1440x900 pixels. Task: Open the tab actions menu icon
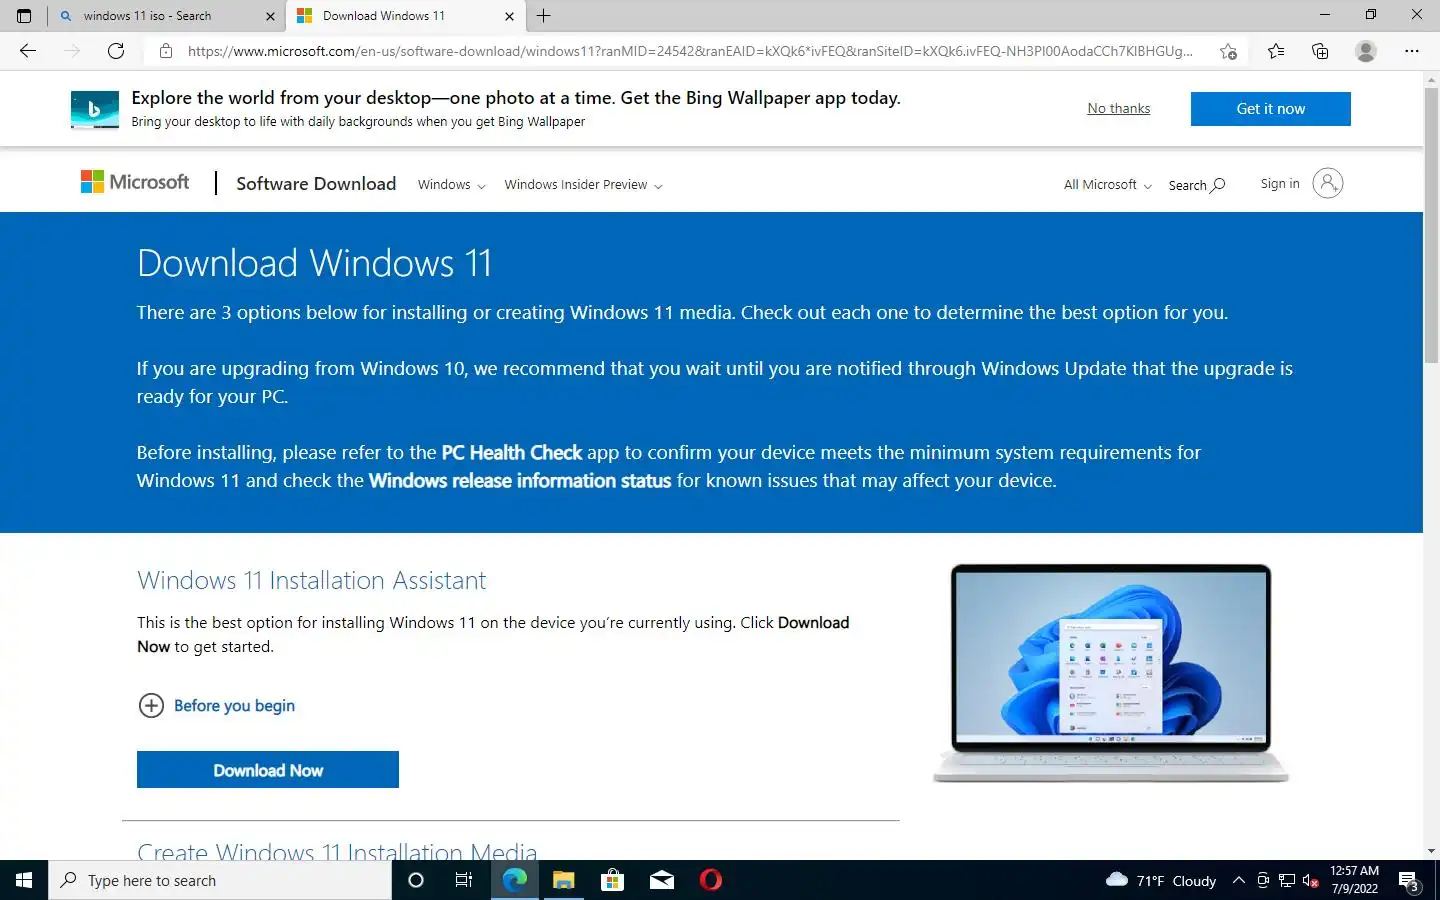pyautogui.click(x=24, y=16)
